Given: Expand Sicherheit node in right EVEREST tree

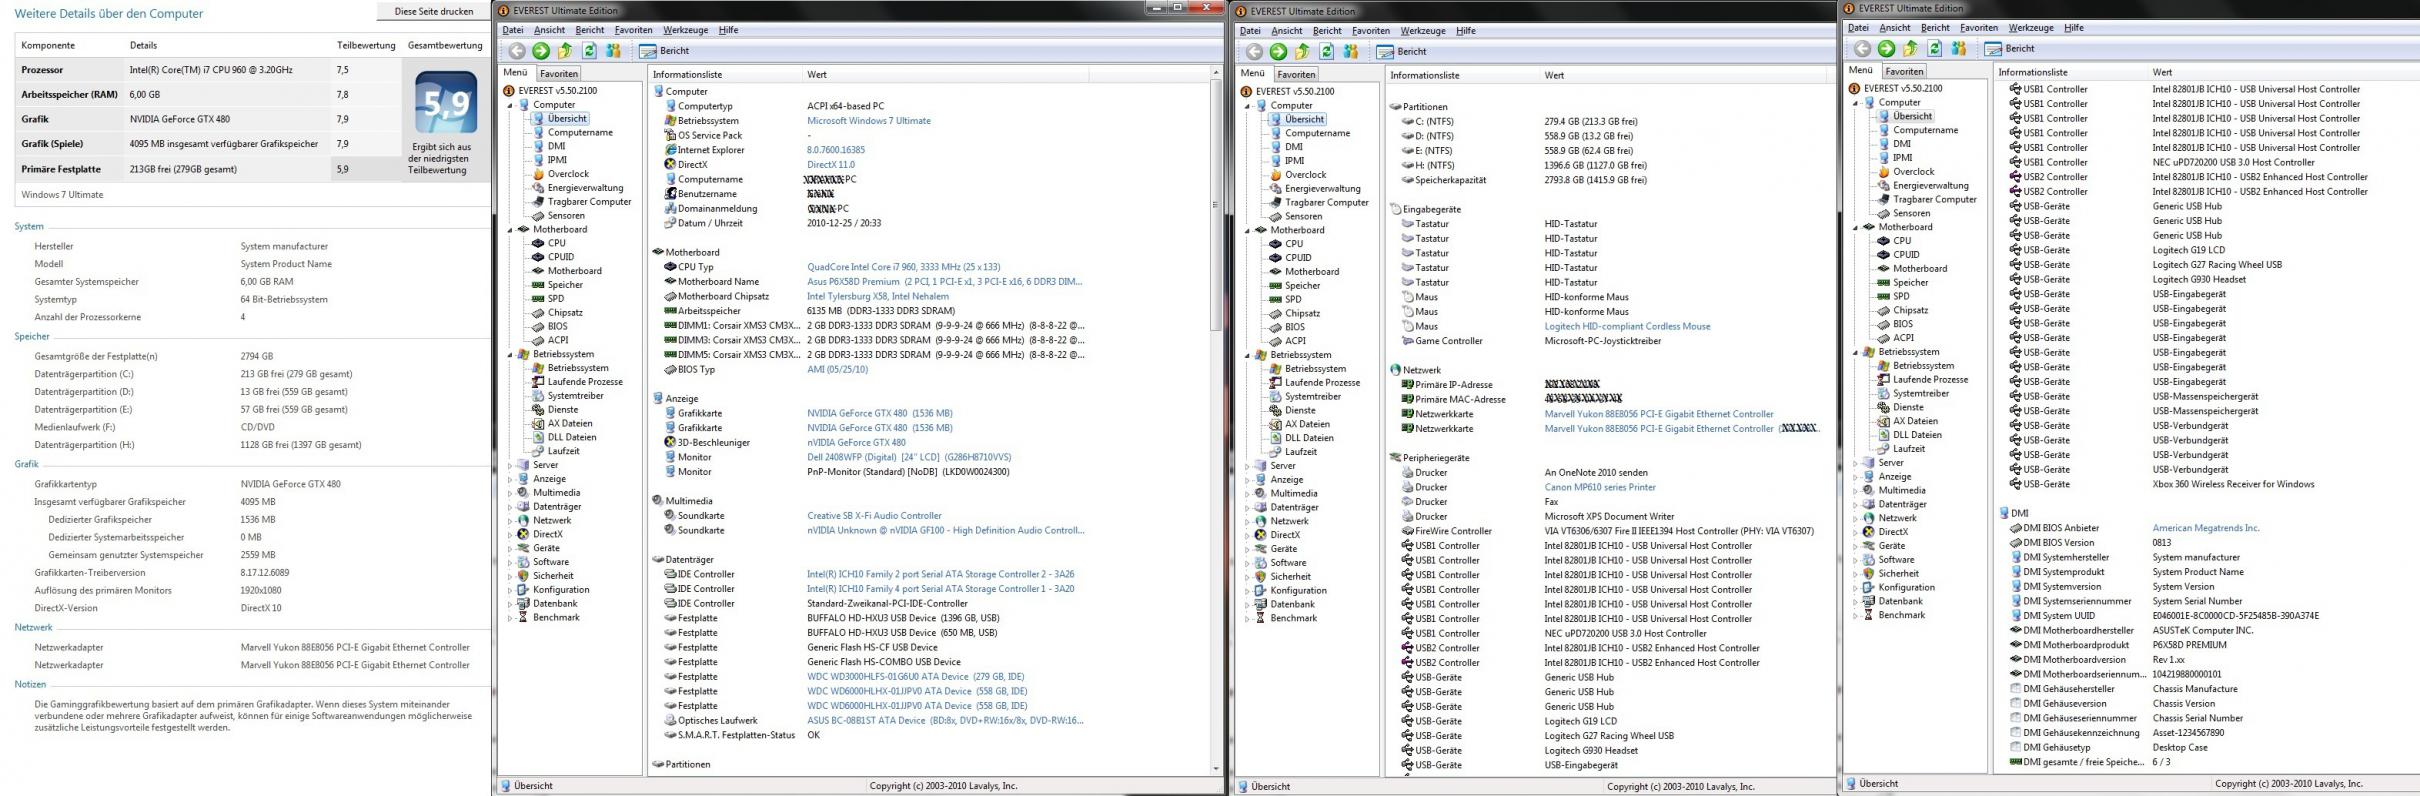Looking at the screenshot, I should coord(1856,574).
